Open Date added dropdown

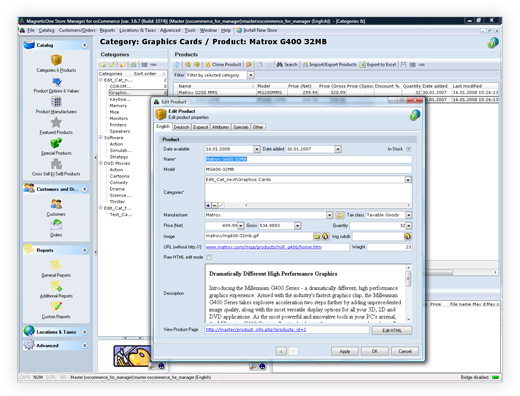tap(338, 149)
